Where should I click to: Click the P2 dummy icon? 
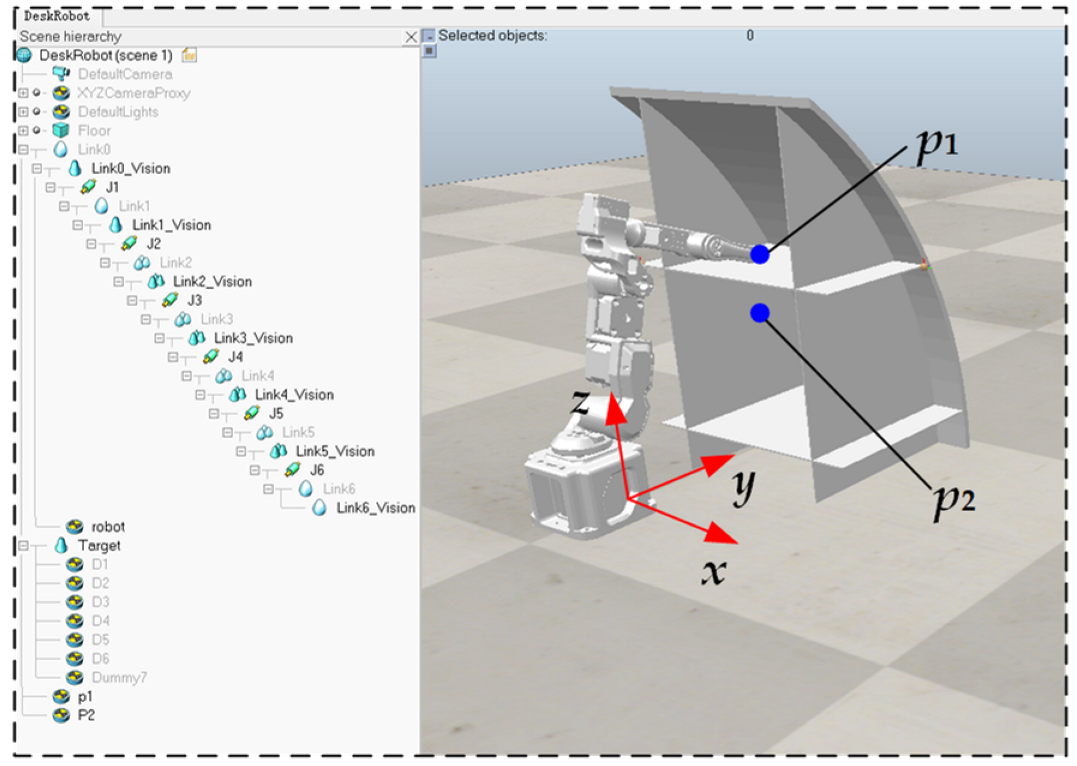pos(62,715)
